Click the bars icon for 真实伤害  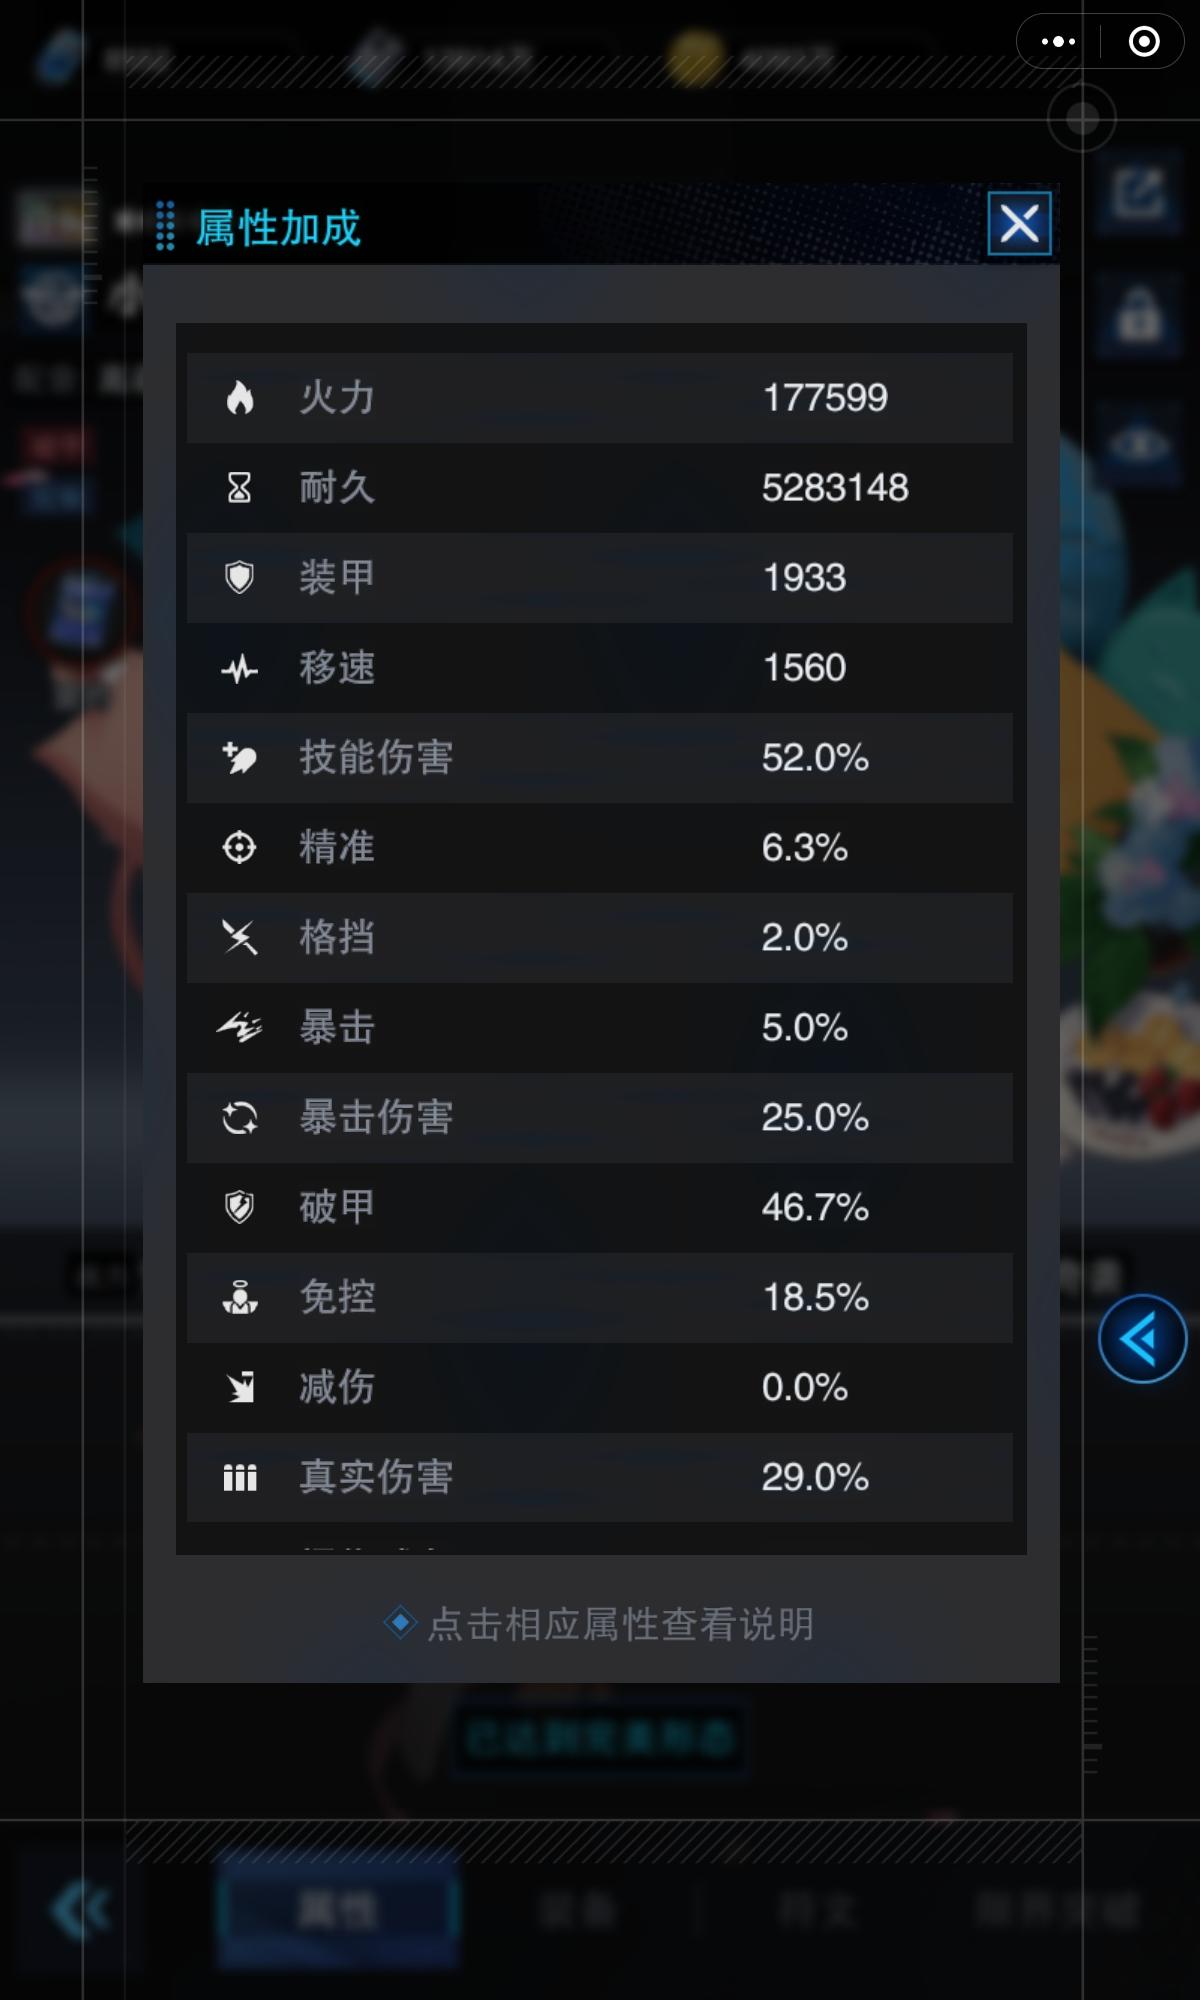240,1478
